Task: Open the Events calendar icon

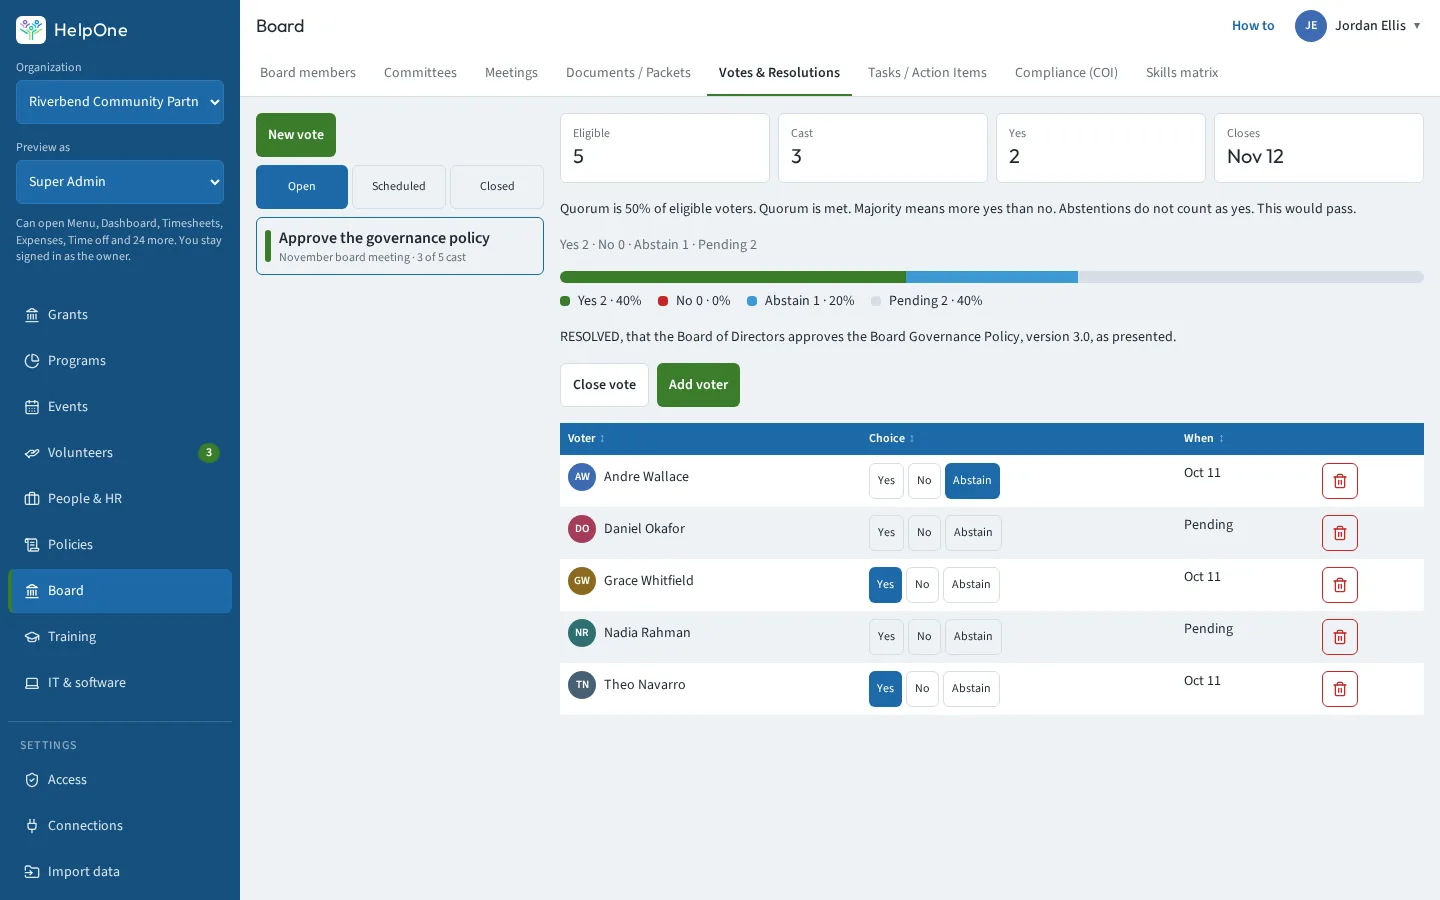Action: tap(32, 407)
